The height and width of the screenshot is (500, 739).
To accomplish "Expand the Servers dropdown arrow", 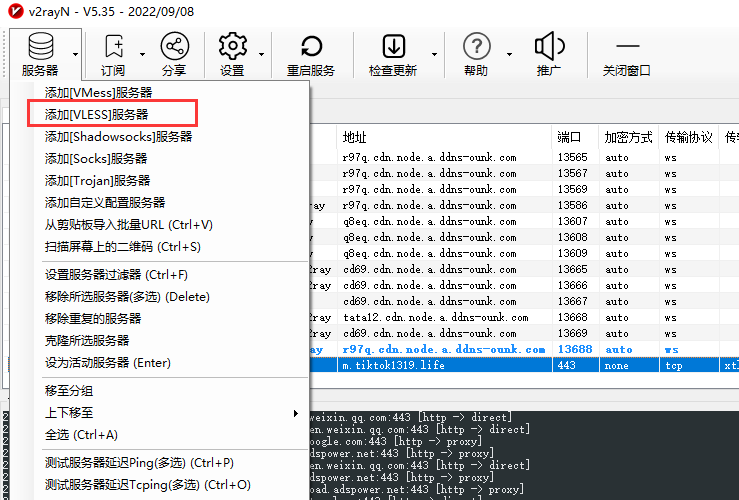I will point(76,54).
